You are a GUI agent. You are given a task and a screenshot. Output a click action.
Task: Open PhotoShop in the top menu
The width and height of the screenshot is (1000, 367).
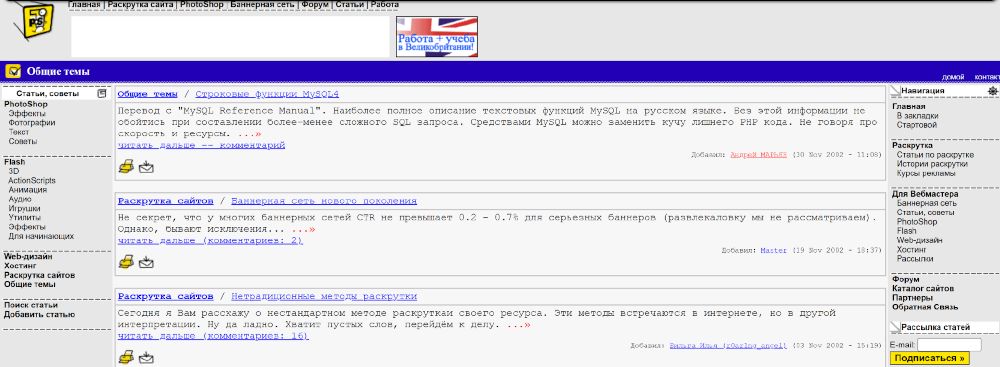(202, 4)
